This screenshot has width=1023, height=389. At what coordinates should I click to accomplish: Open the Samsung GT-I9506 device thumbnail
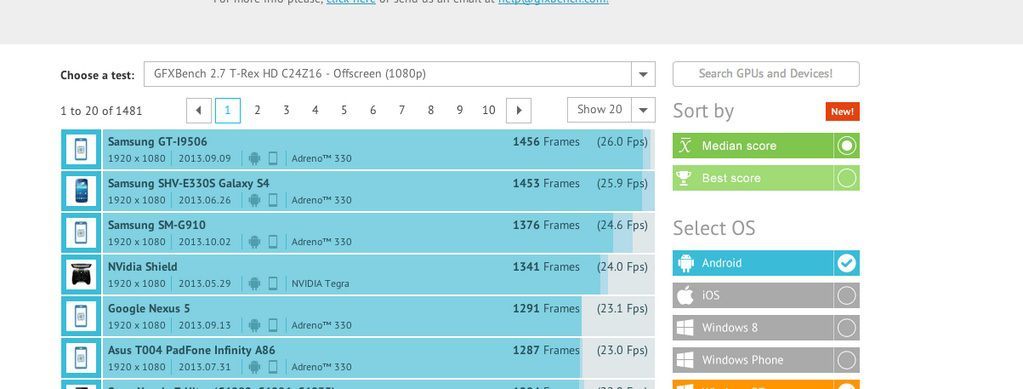(81, 149)
